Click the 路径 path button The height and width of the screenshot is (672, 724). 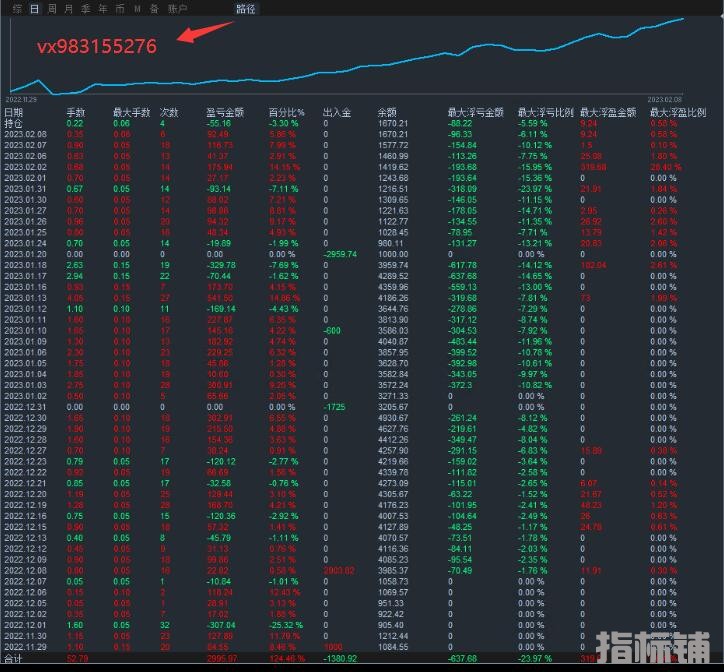(246, 9)
